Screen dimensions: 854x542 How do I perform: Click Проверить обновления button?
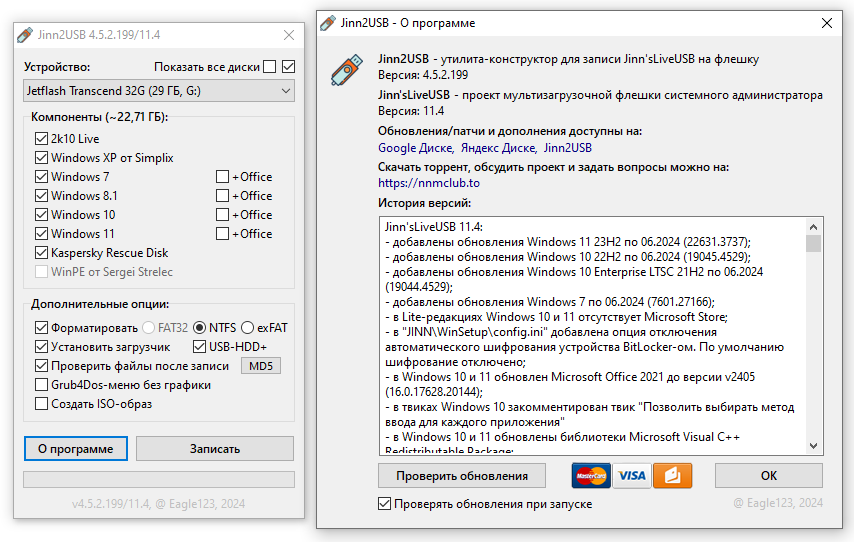[462, 476]
